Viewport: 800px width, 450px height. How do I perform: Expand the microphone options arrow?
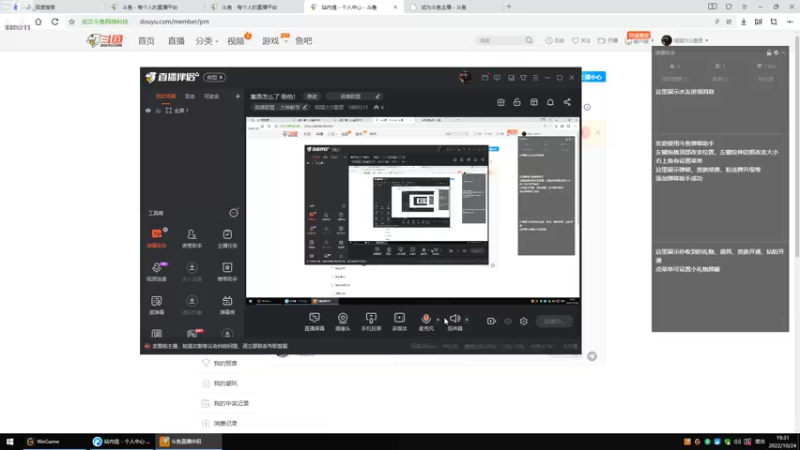coord(438,320)
